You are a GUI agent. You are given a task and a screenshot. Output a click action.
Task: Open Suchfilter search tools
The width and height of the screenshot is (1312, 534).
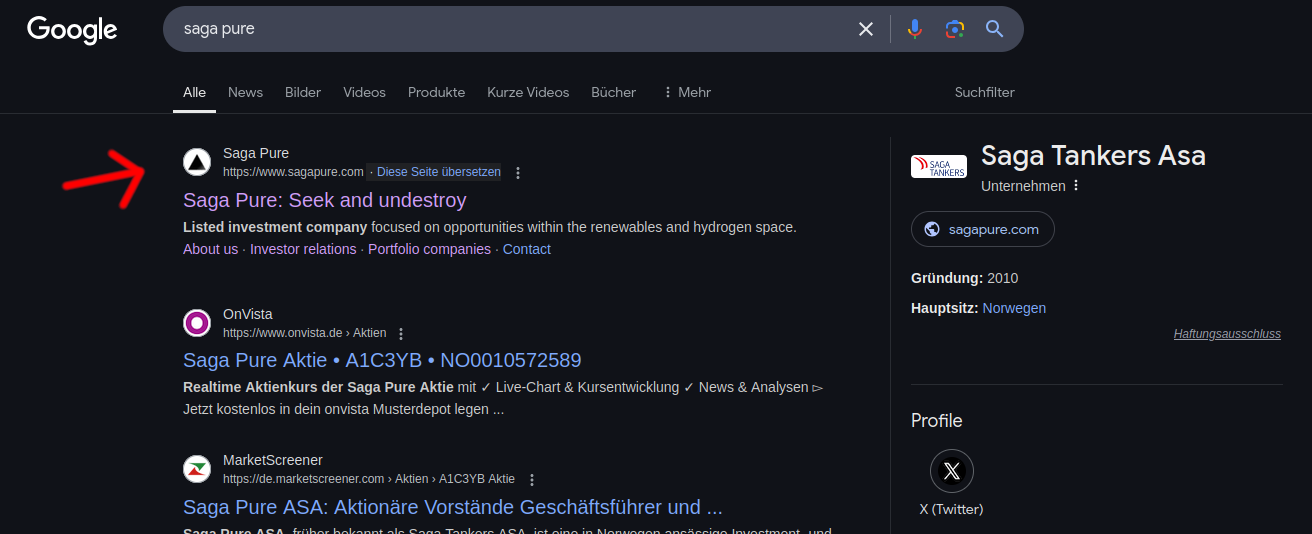[x=984, y=92]
